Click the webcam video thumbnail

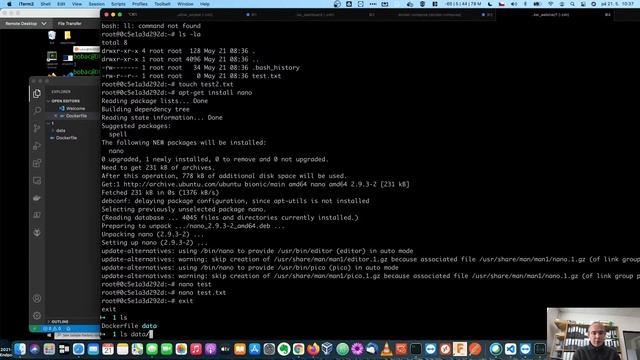[593, 333]
